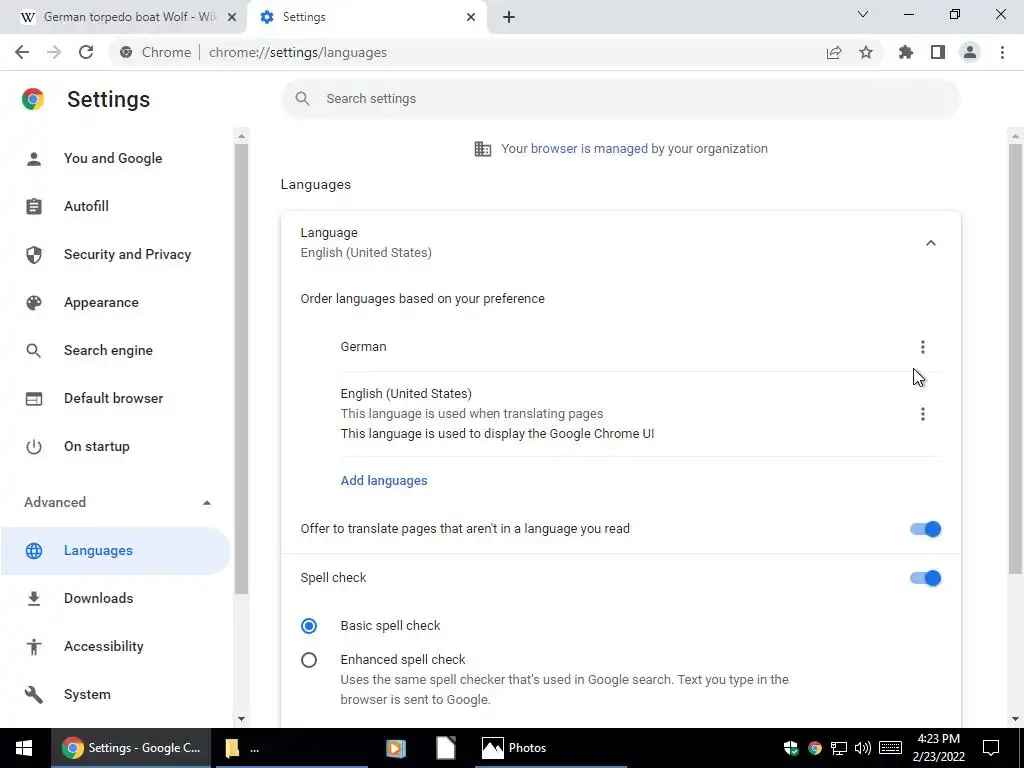
Task: Toggle the Spell check switch
Action: (x=925, y=578)
